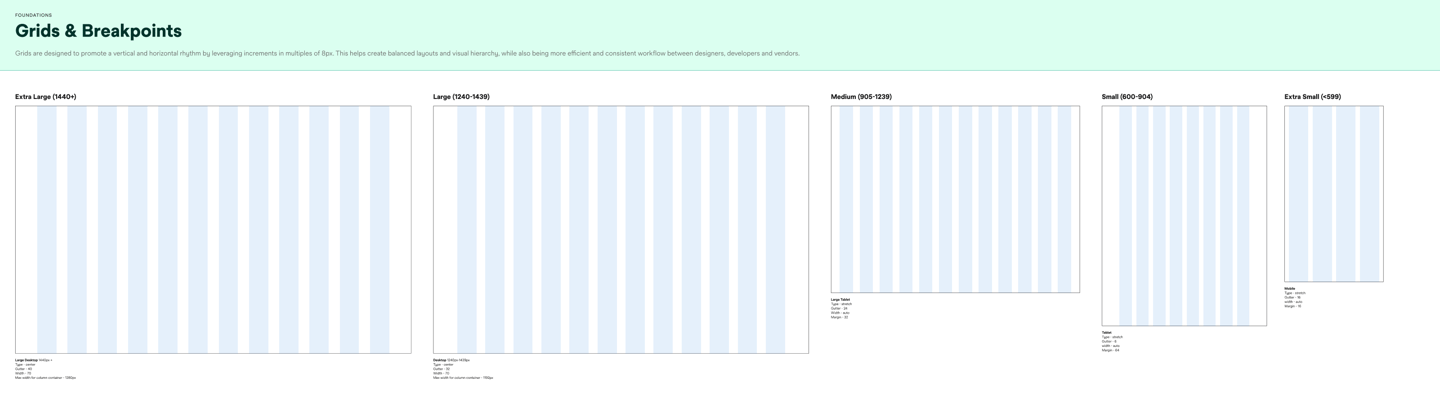Click the Extra Large grid frame preview
The height and width of the screenshot is (409, 1440).
click(213, 230)
